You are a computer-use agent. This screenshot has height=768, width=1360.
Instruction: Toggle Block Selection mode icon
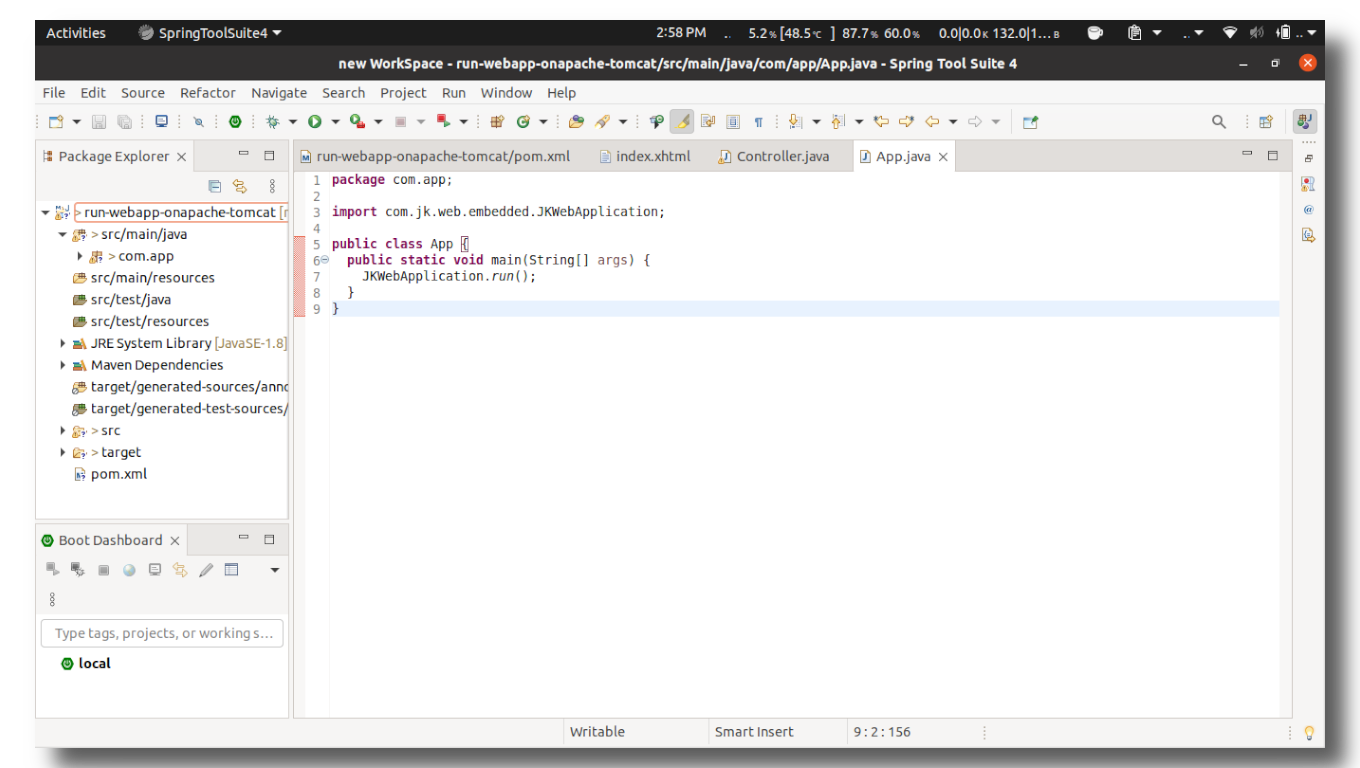733,122
